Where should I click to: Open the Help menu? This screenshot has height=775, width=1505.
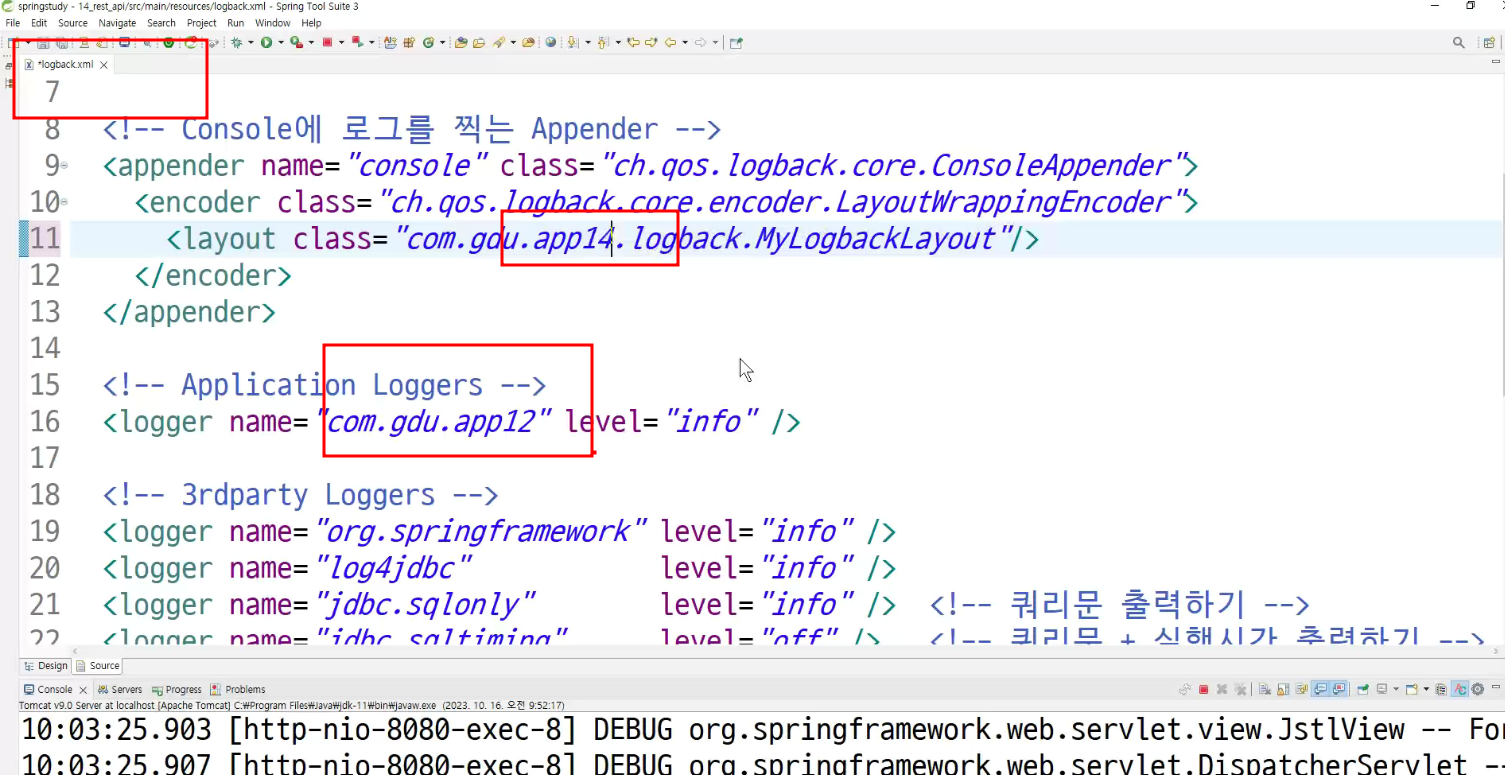pyautogui.click(x=311, y=23)
